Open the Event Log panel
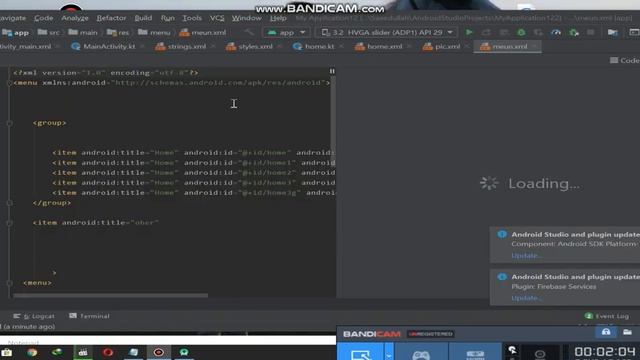Screen dimensions: 640x360 coord(607,316)
